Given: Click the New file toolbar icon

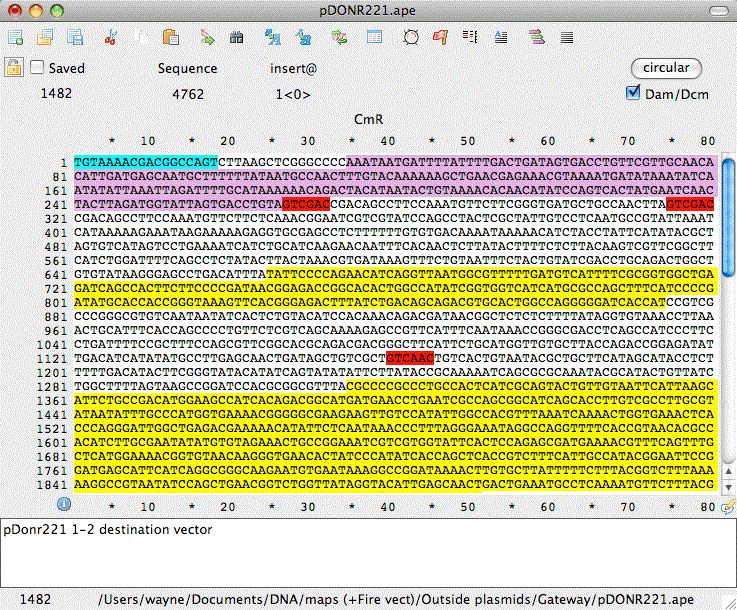Looking at the screenshot, I should tap(15, 39).
